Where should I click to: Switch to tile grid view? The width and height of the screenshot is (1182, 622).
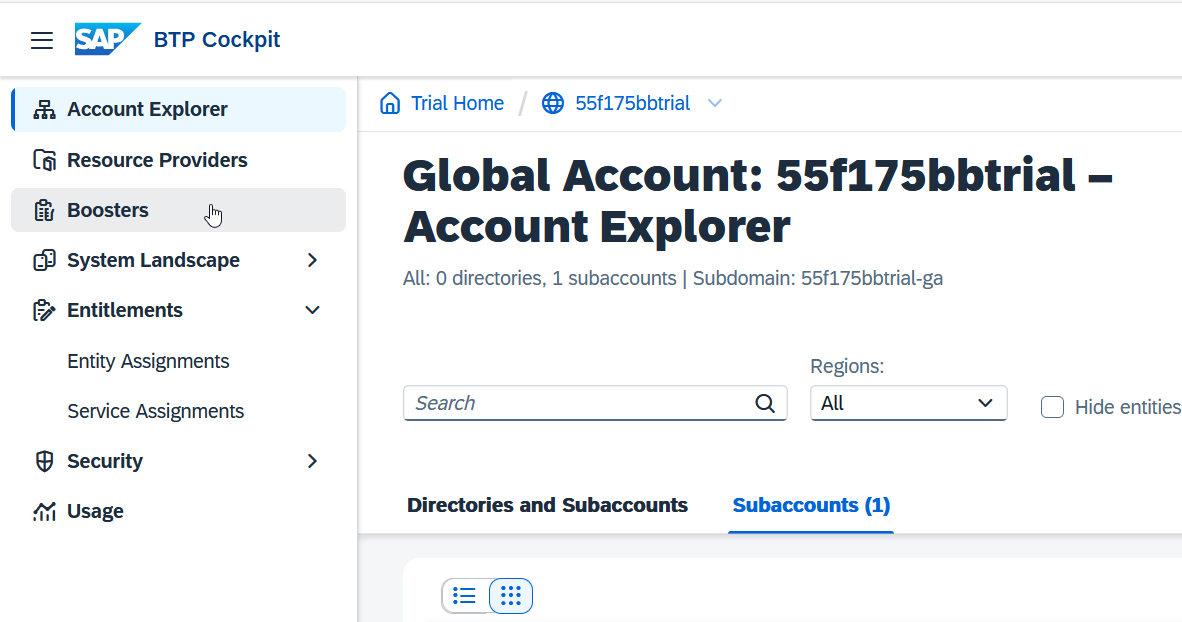pyautogui.click(x=511, y=596)
